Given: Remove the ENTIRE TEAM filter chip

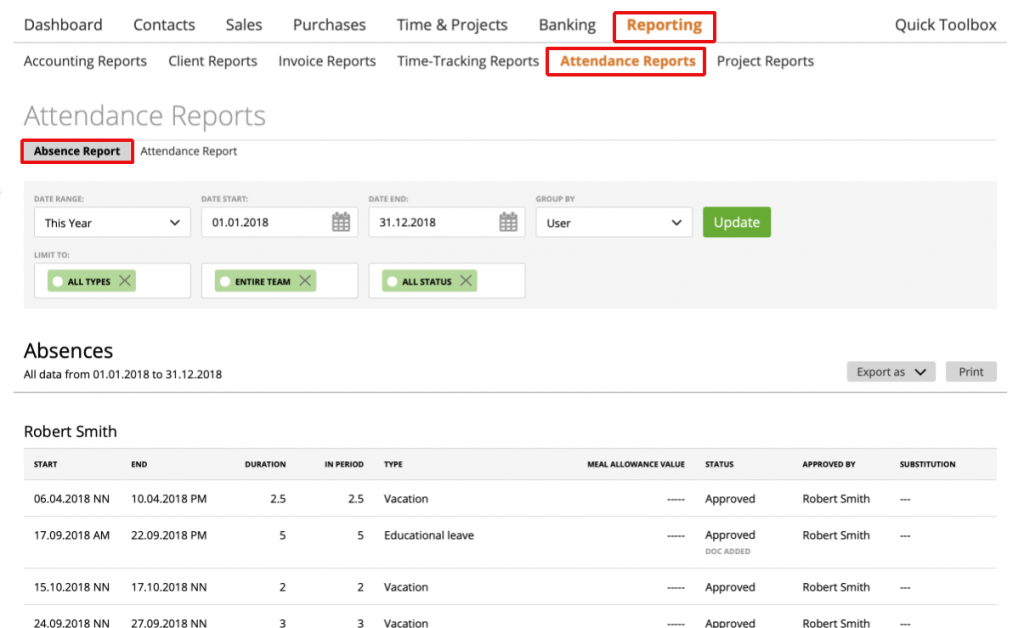Looking at the screenshot, I should (305, 280).
